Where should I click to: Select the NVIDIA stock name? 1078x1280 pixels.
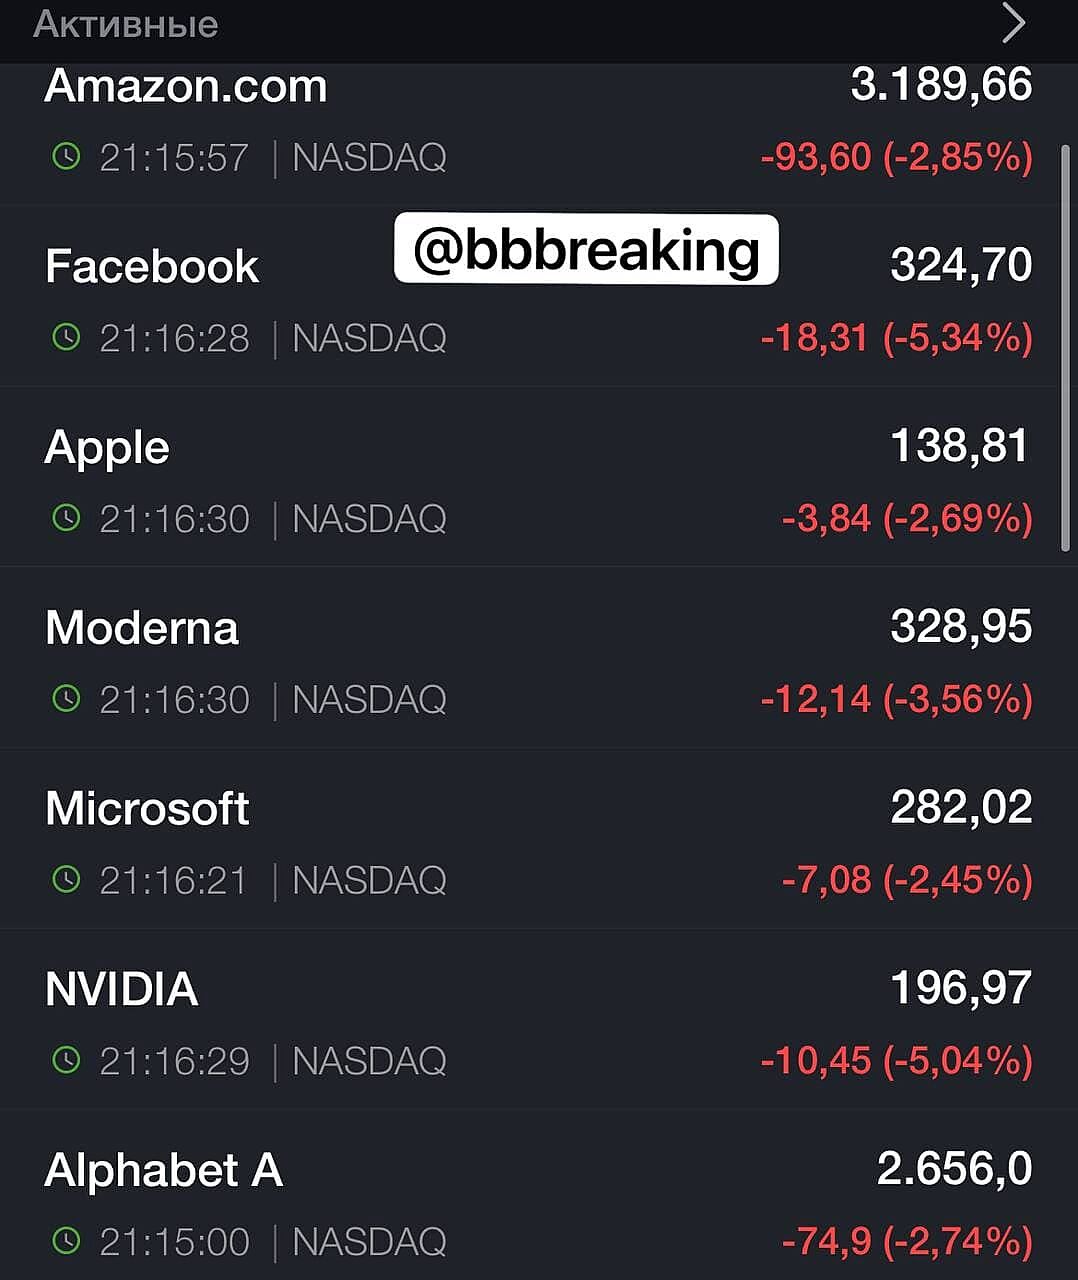pyautogui.click(x=122, y=989)
